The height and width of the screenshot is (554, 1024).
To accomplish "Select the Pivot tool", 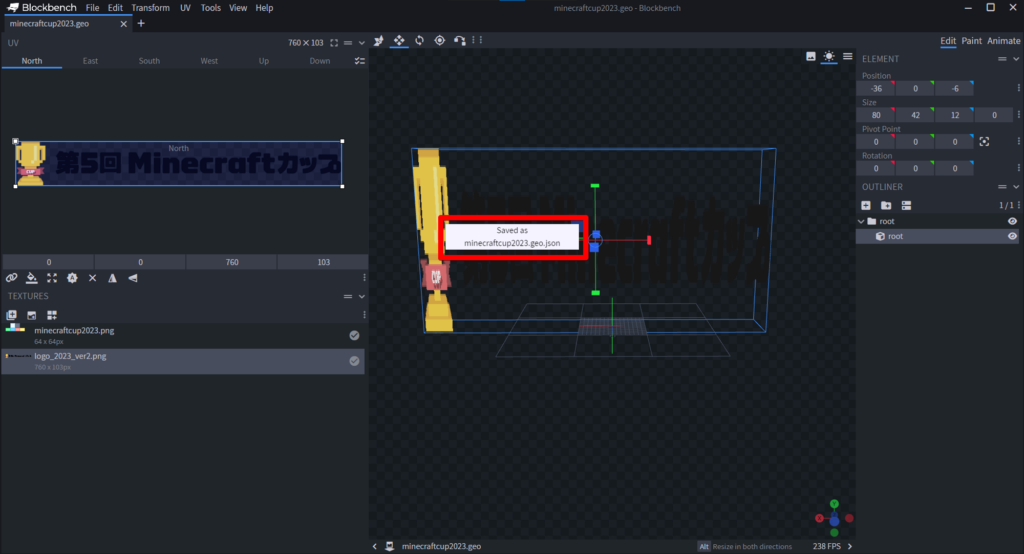I will tap(439, 40).
